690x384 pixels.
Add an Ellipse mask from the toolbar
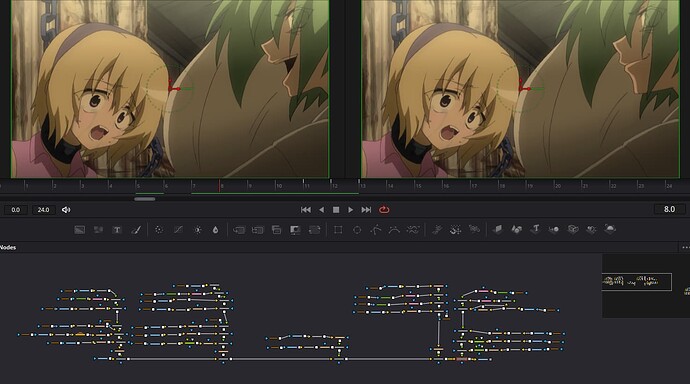pyautogui.click(x=357, y=230)
